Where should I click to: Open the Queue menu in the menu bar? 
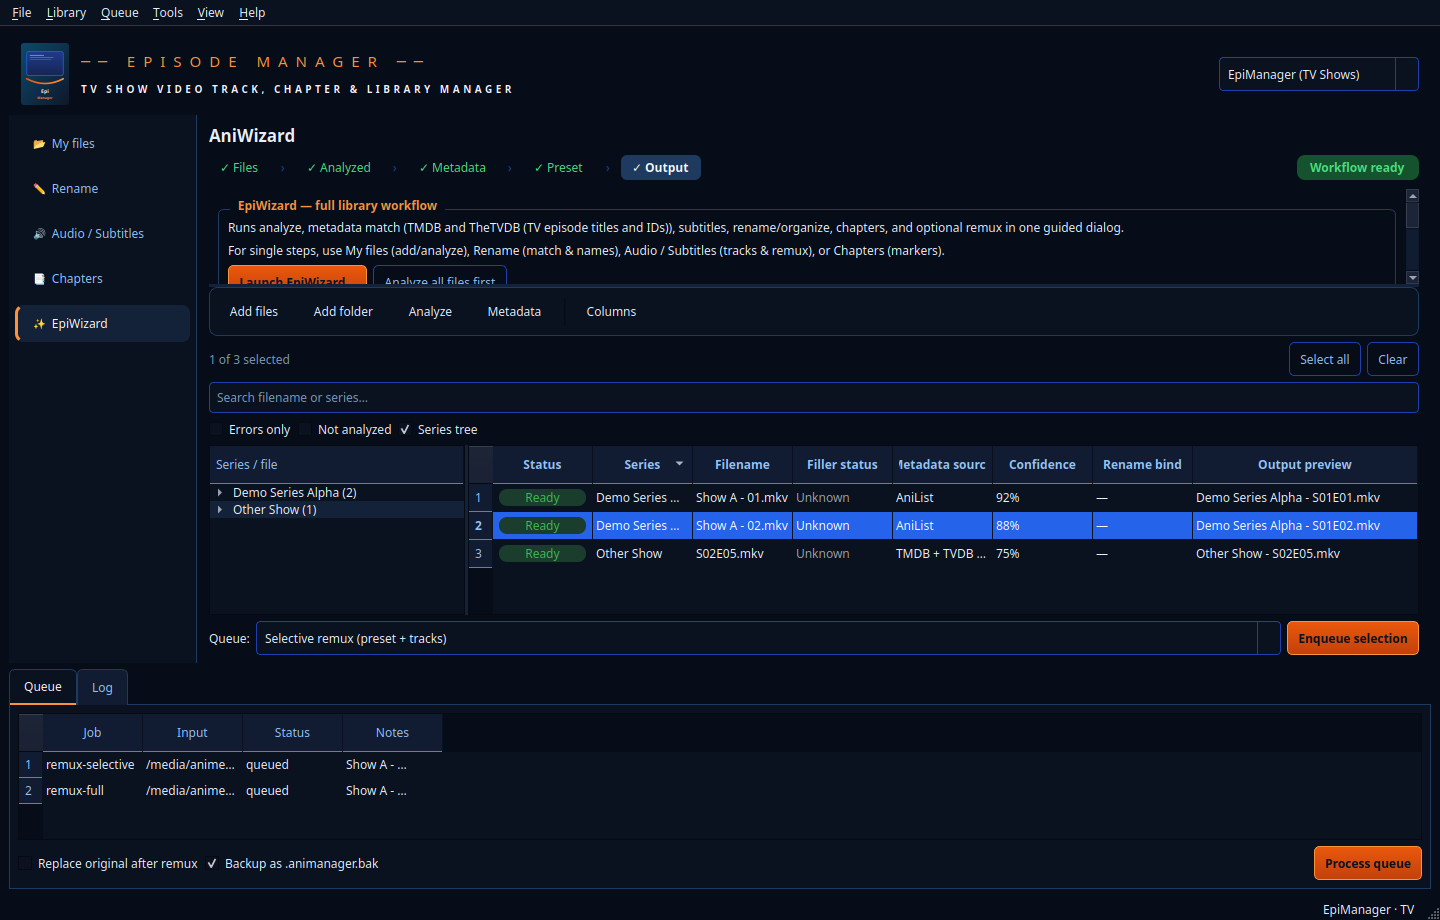pos(120,13)
